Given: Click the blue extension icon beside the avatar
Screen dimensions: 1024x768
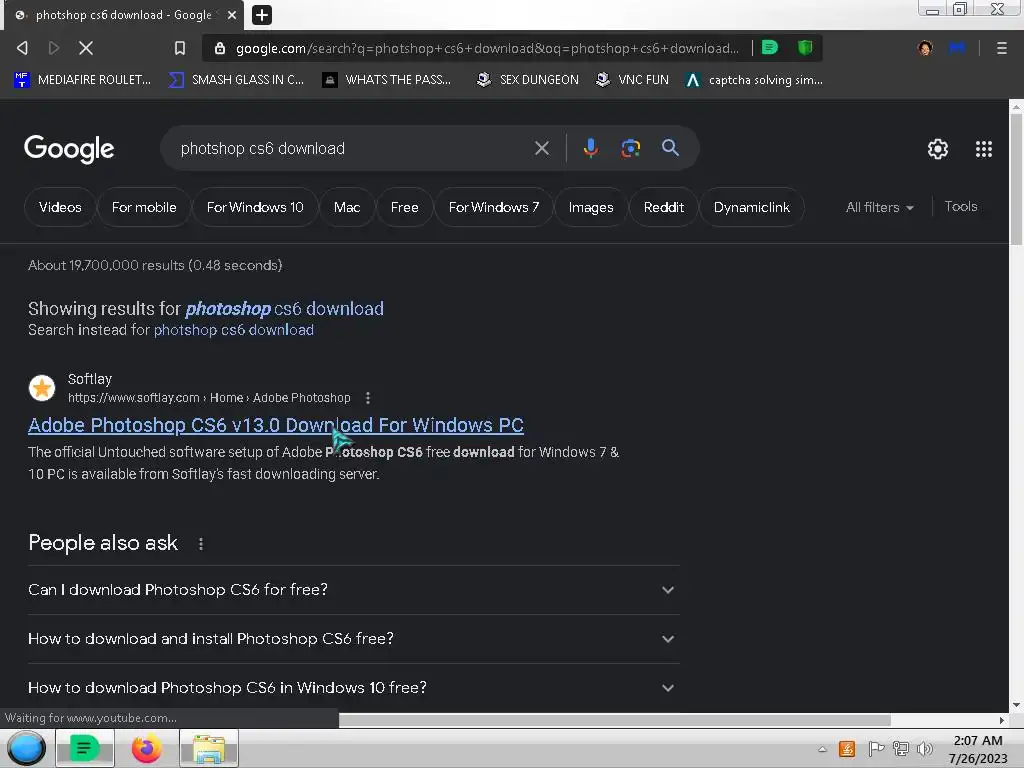Looking at the screenshot, I should click(x=957, y=48).
